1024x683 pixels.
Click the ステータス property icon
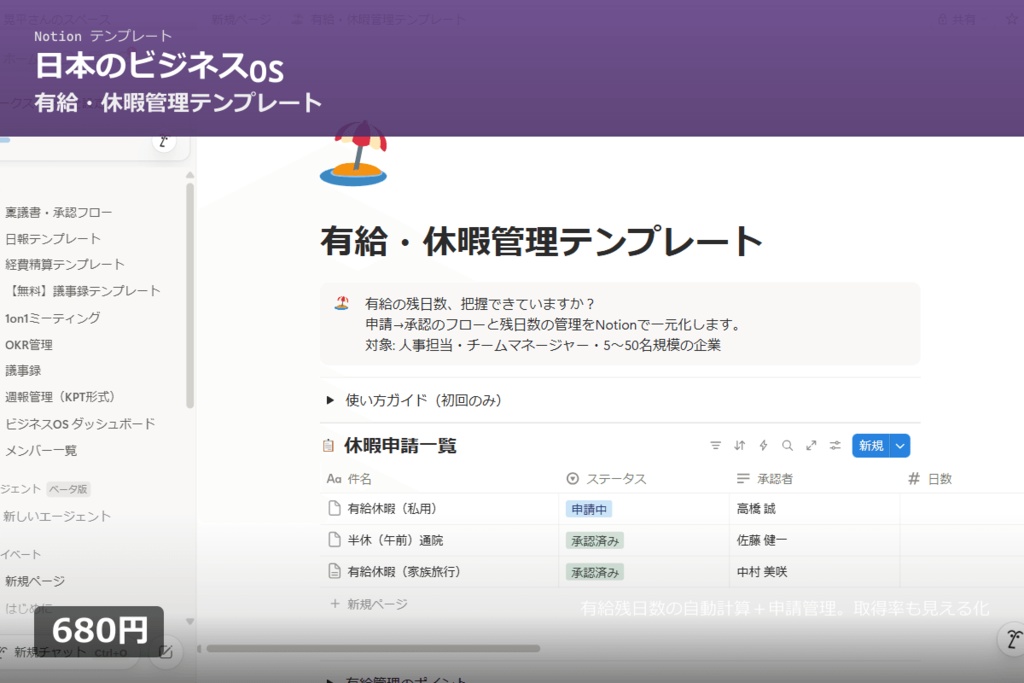571,478
